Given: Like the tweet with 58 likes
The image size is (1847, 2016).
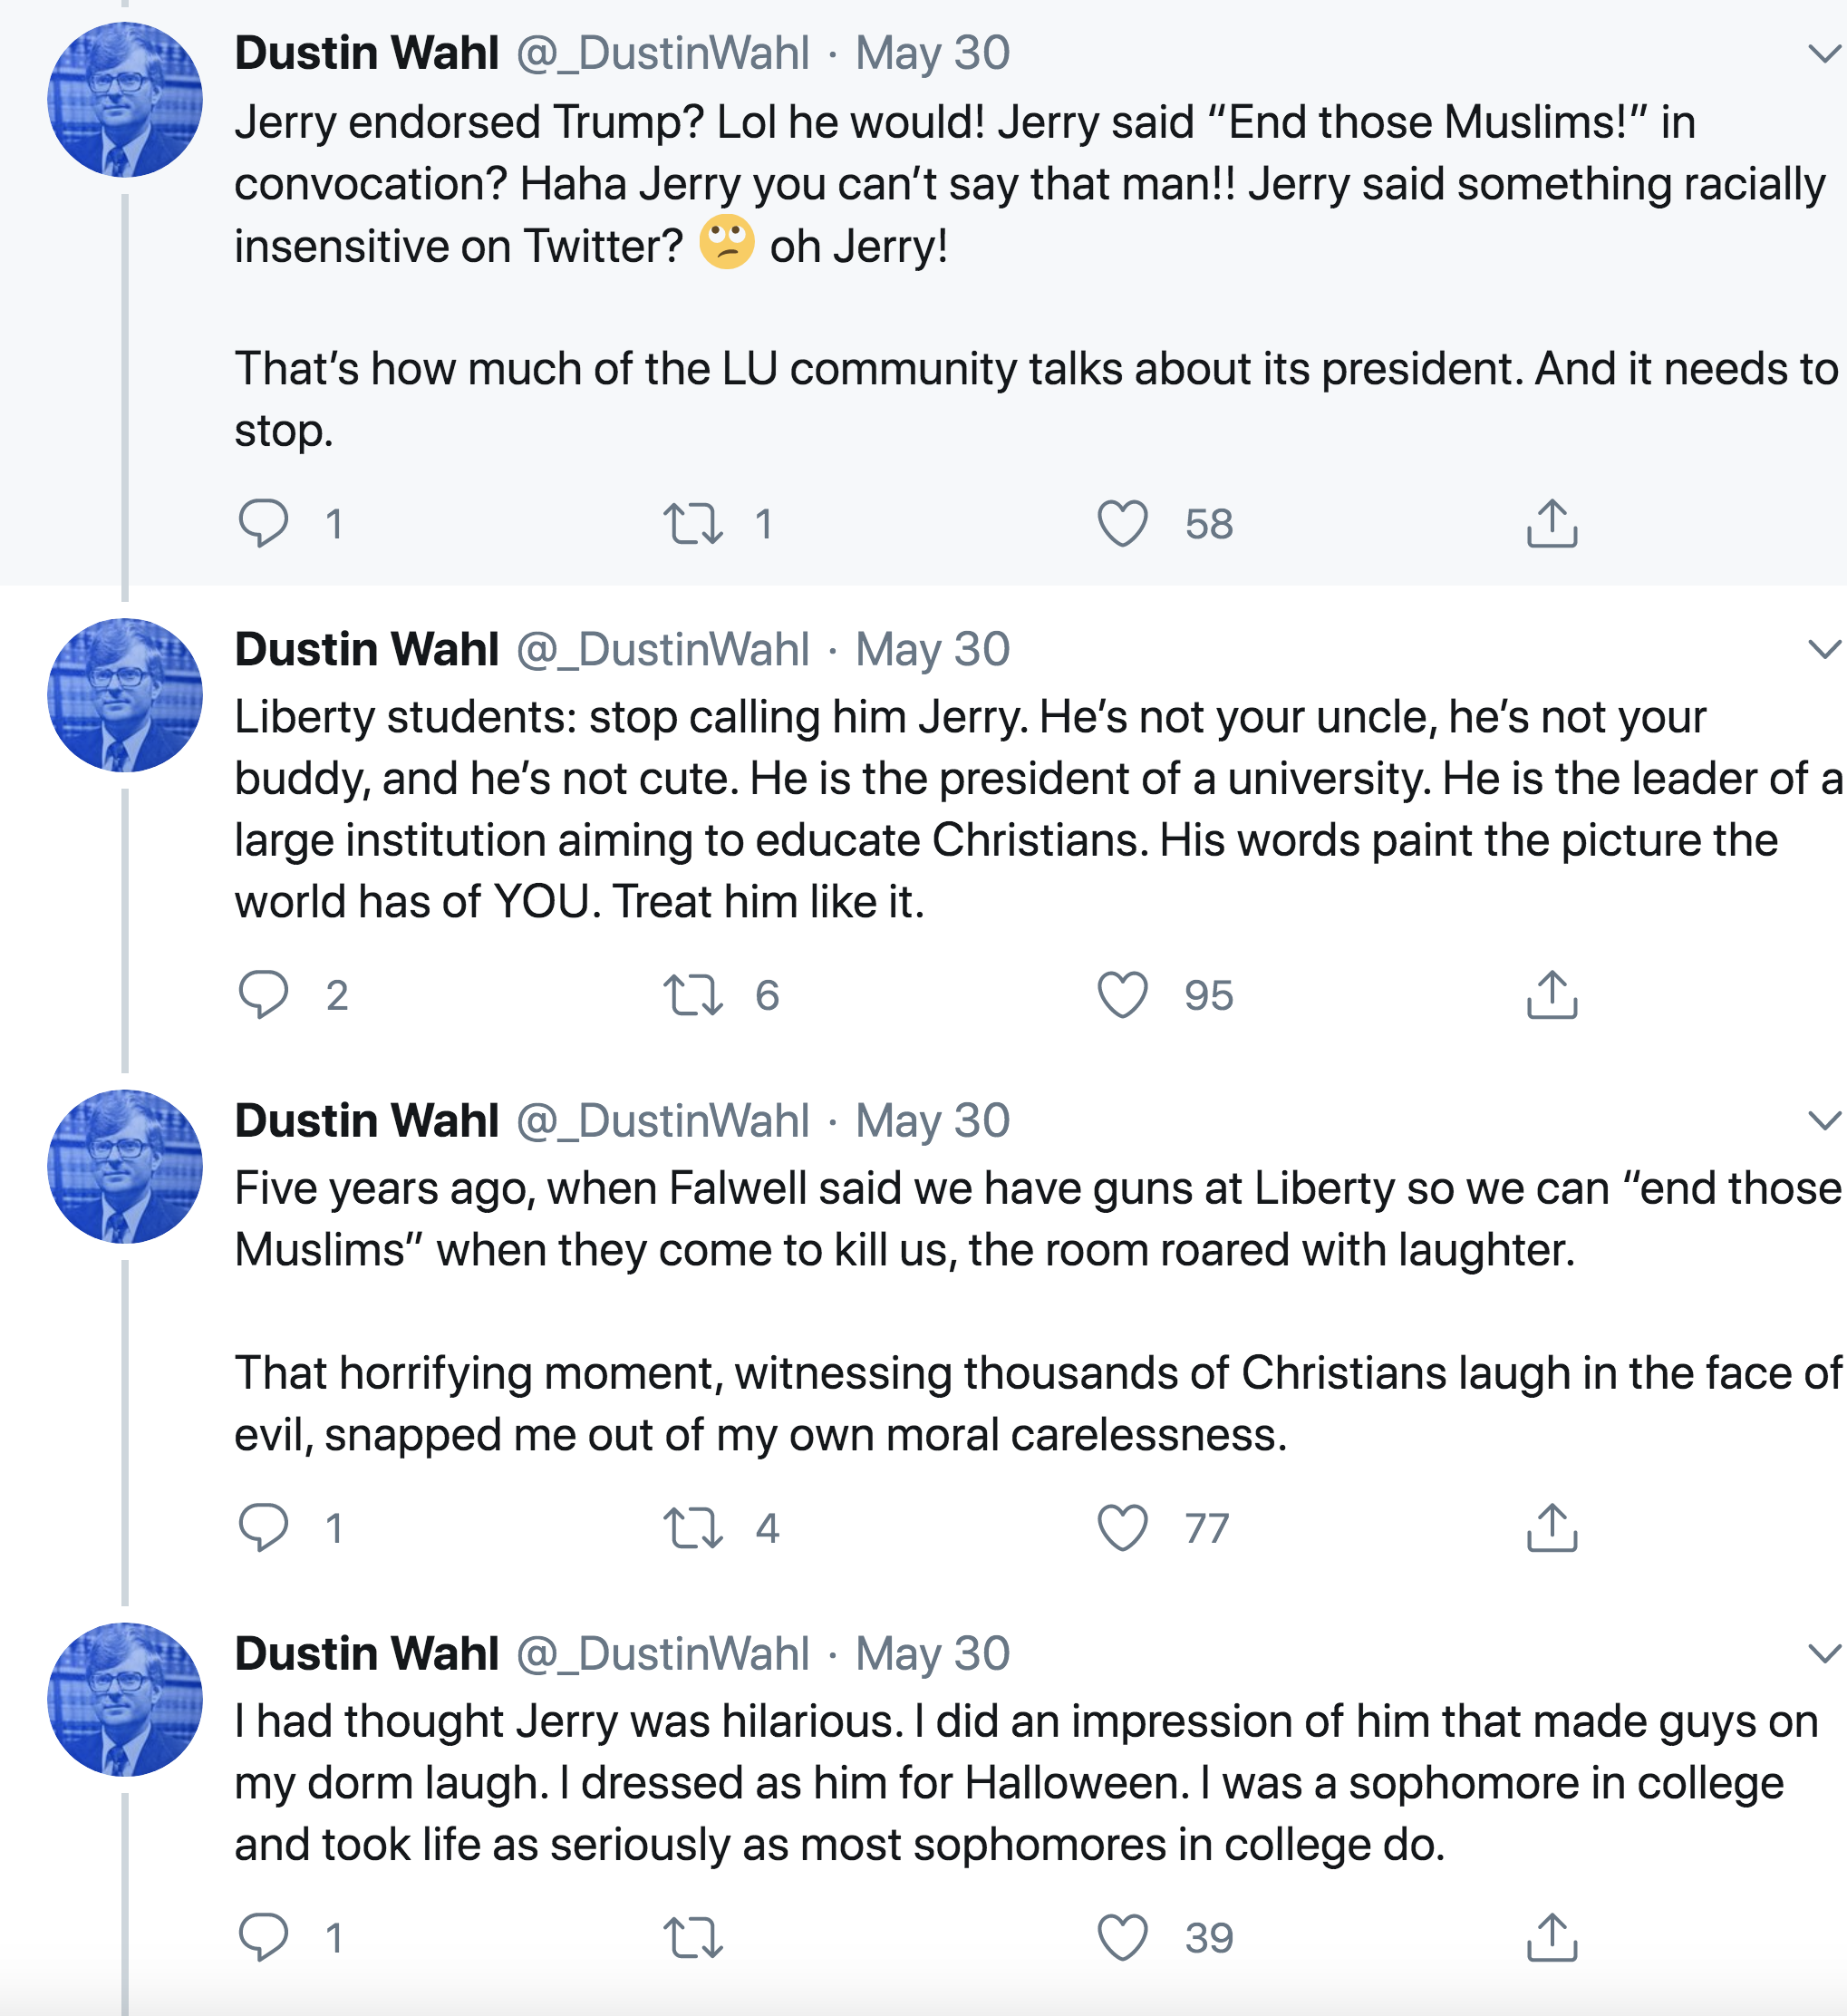Looking at the screenshot, I should point(1122,523).
